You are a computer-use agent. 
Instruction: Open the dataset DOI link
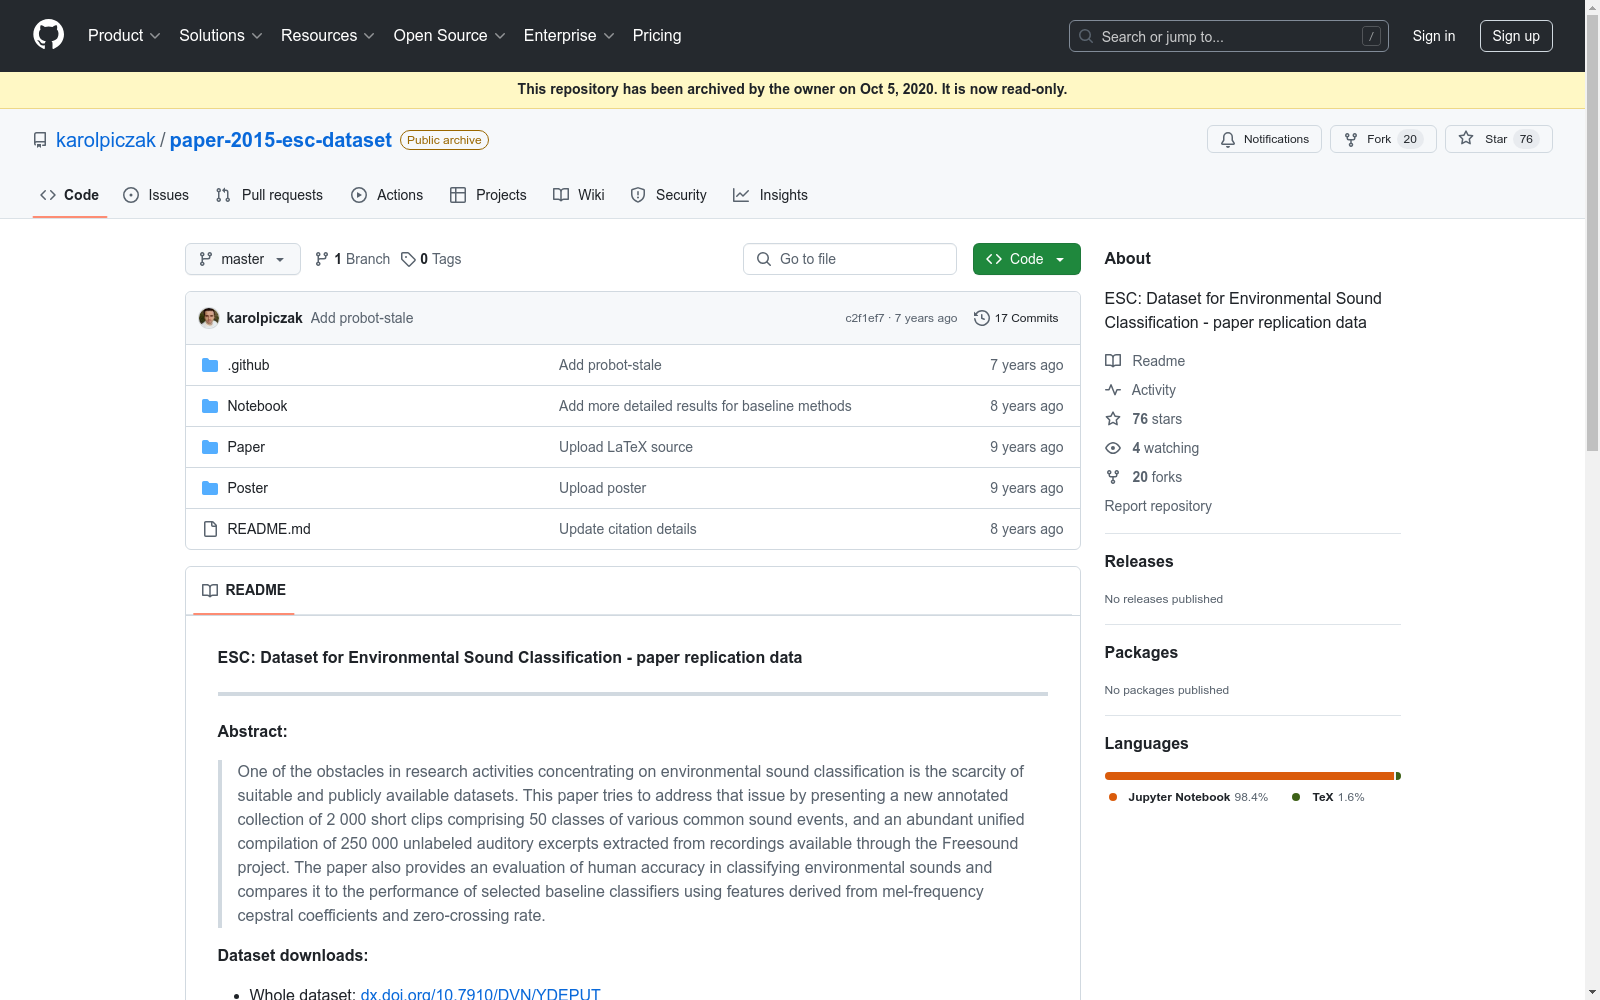[x=480, y=993]
